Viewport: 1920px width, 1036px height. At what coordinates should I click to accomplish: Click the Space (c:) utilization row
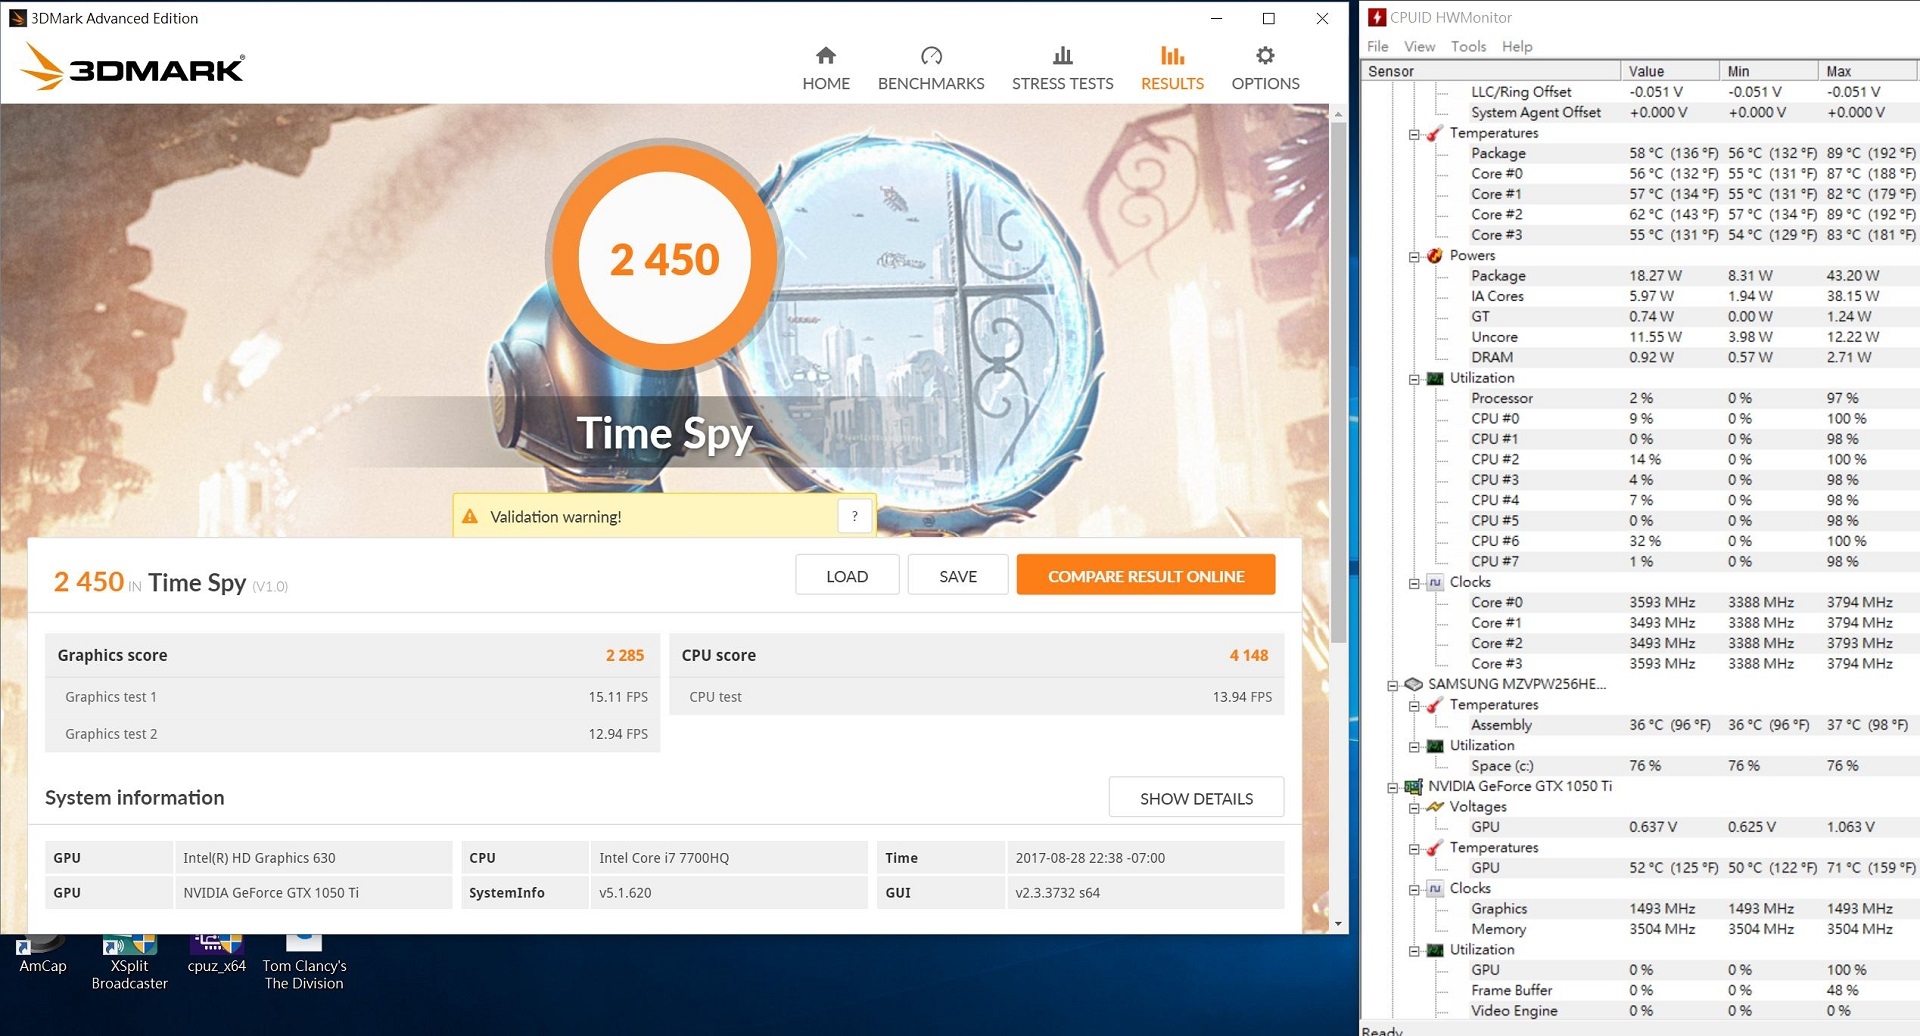coord(1692,766)
